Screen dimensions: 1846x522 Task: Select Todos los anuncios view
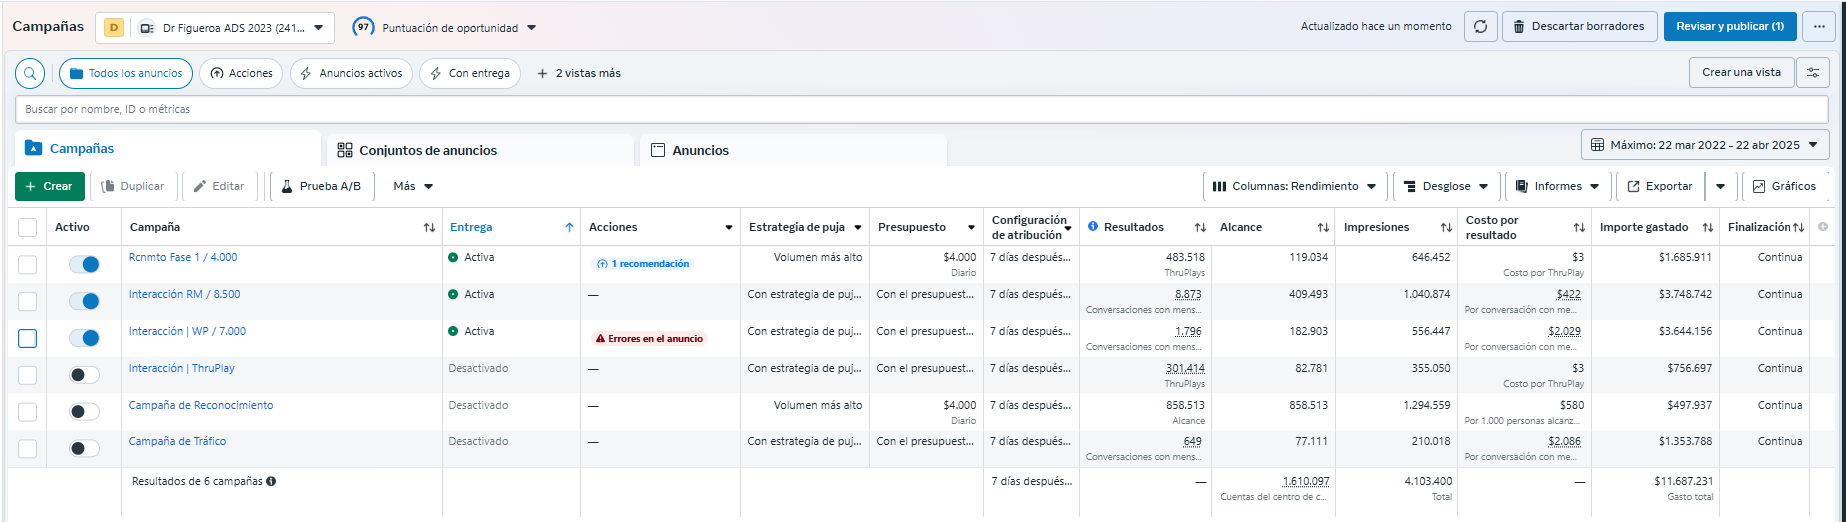(x=126, y=73)
